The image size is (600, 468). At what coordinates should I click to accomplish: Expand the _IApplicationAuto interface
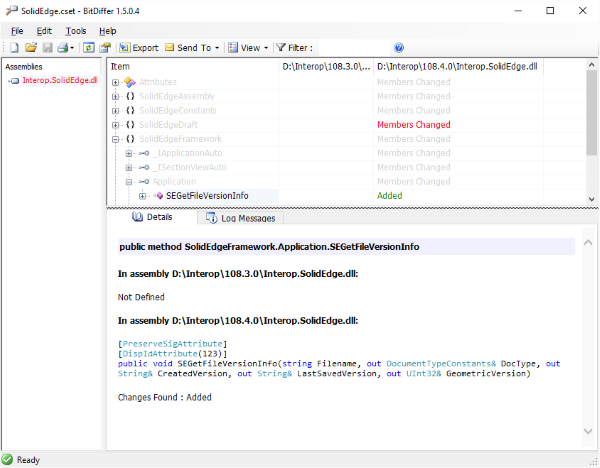click(129, 153)
